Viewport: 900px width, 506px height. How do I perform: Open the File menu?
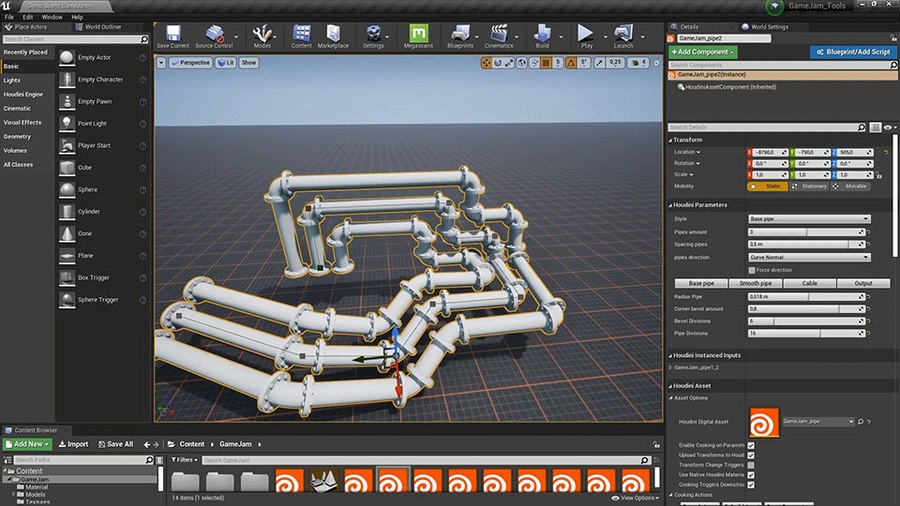(9, 17)
